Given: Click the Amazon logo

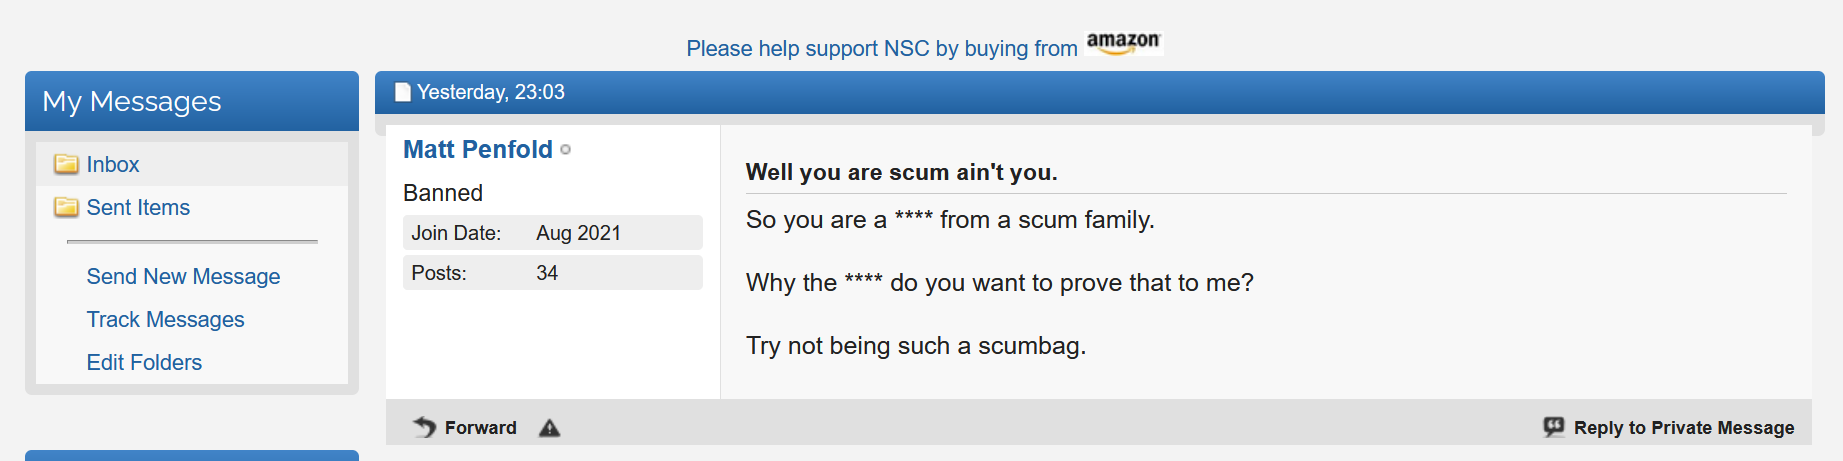Looking at the screenshot, I should pyautogui.click(x=1123, y=43).
